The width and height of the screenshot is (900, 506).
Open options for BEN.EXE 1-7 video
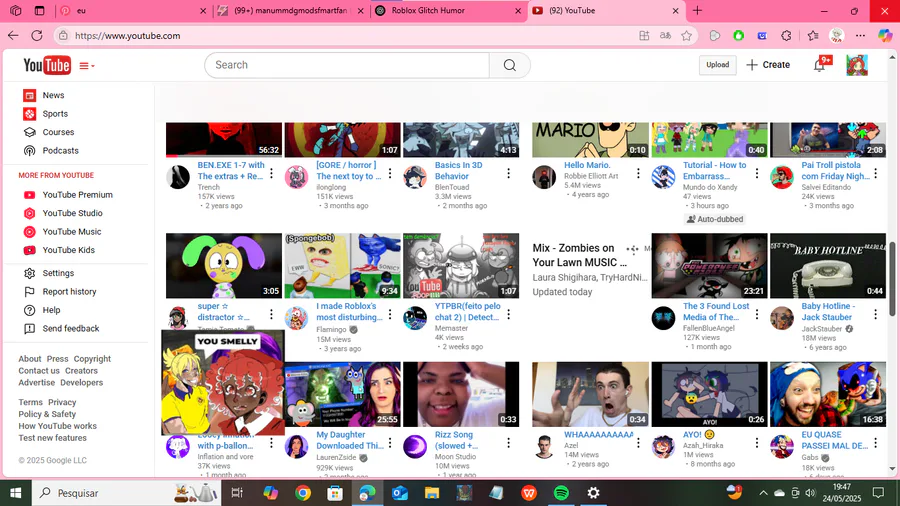[x=271, y=173]
